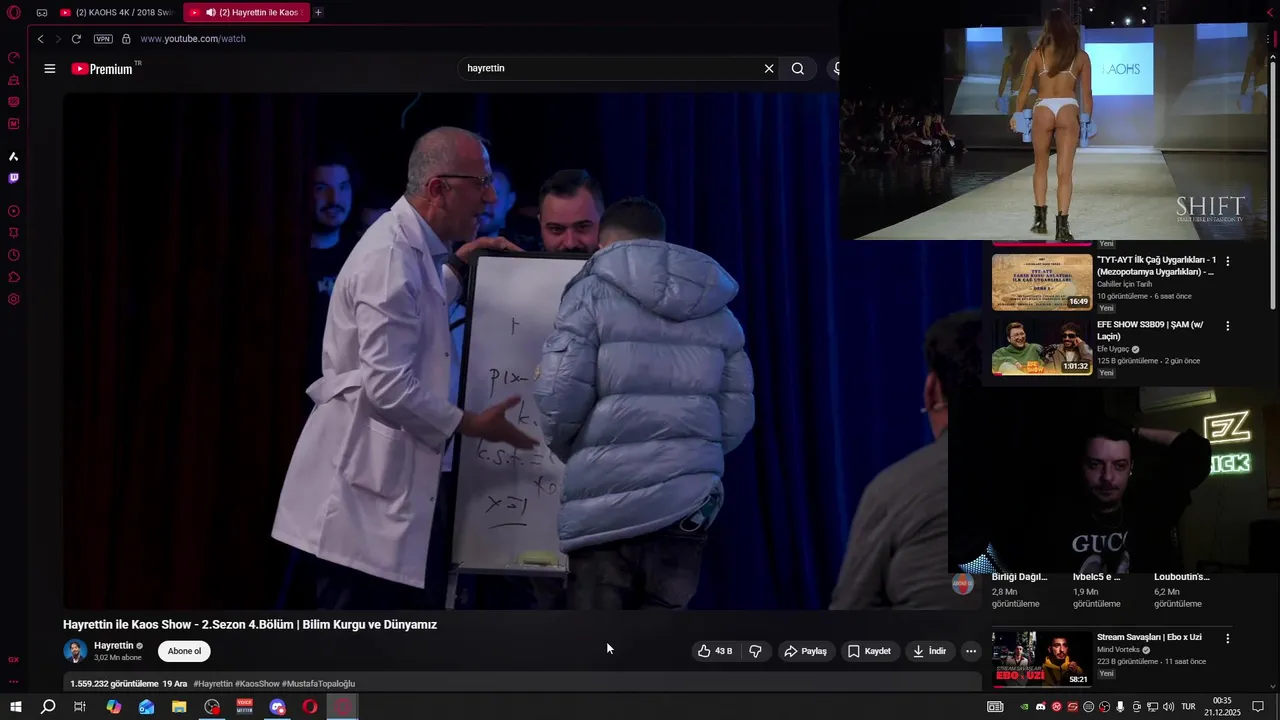Go back to previous page

pyautogui.click(x=40, y=39)
